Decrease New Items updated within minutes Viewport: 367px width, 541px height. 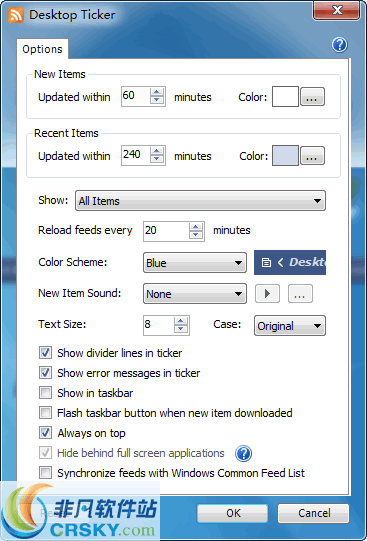[x=157, y=100]
